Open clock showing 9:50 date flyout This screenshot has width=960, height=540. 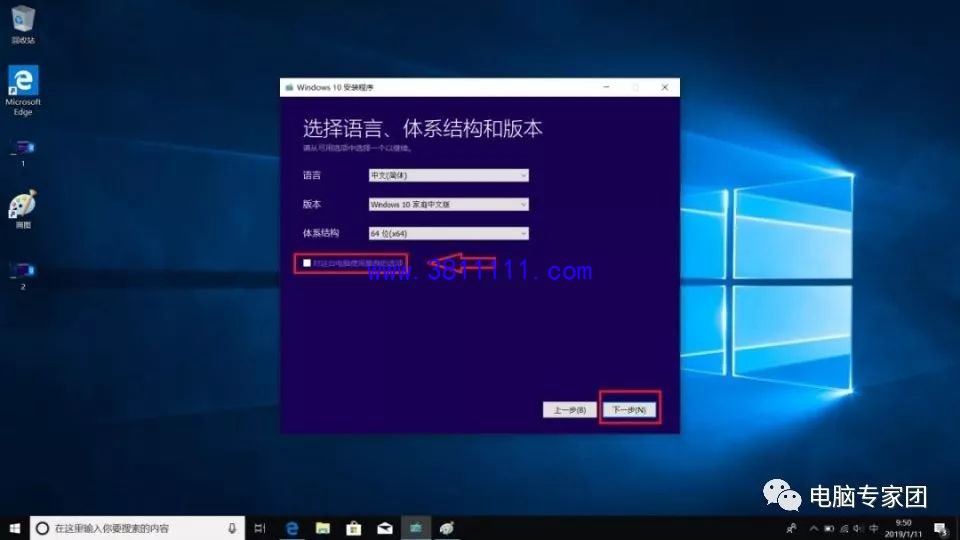(x=903, y=528)
